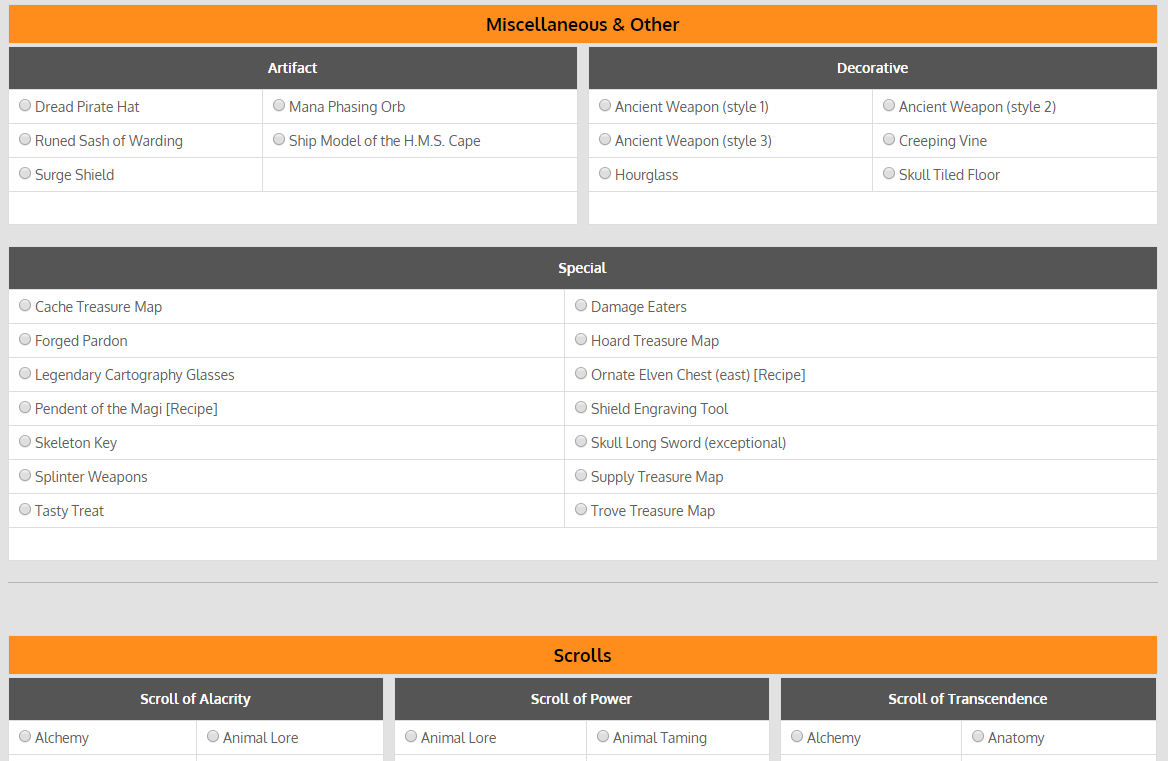Click the Special section header
Image resolution: width=1172 pixels, height=761 pixels.
[x=583, y=268]
